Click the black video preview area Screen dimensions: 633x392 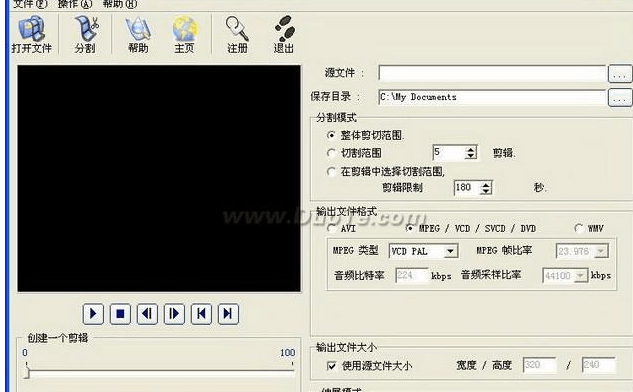159,178
